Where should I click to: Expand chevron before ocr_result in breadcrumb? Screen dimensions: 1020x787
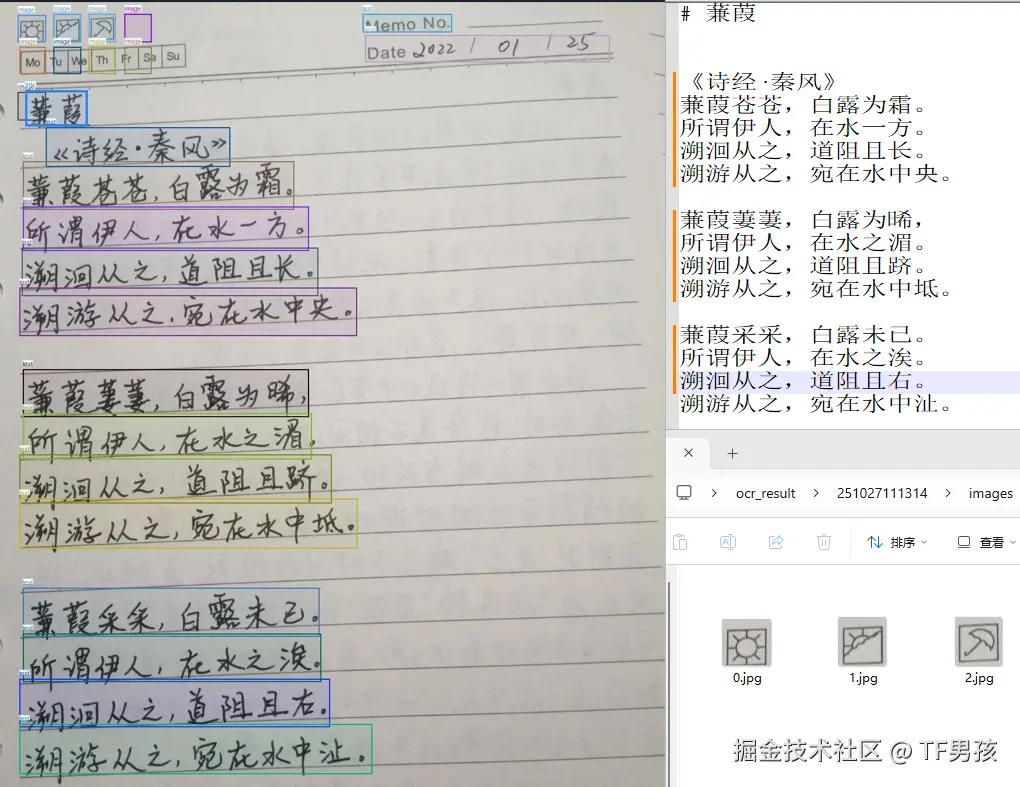click(714, 493)
